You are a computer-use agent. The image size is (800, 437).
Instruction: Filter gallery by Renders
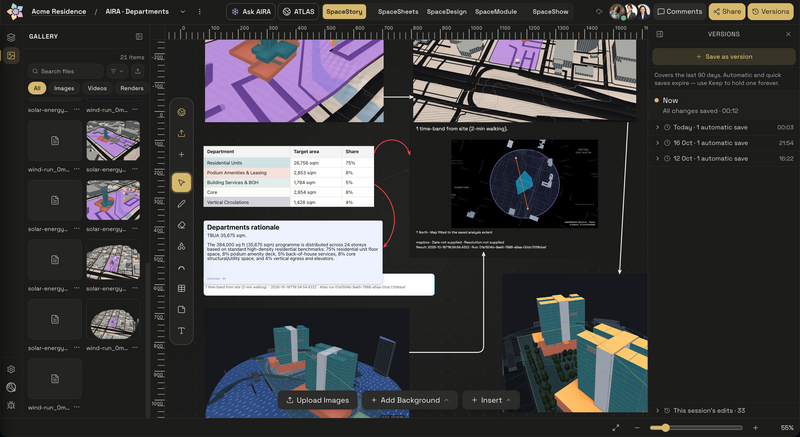click(x=132, y=88)
